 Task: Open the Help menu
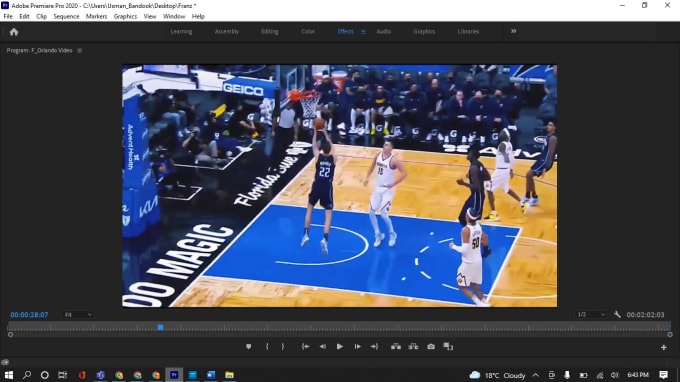click(x=198, y=16)
